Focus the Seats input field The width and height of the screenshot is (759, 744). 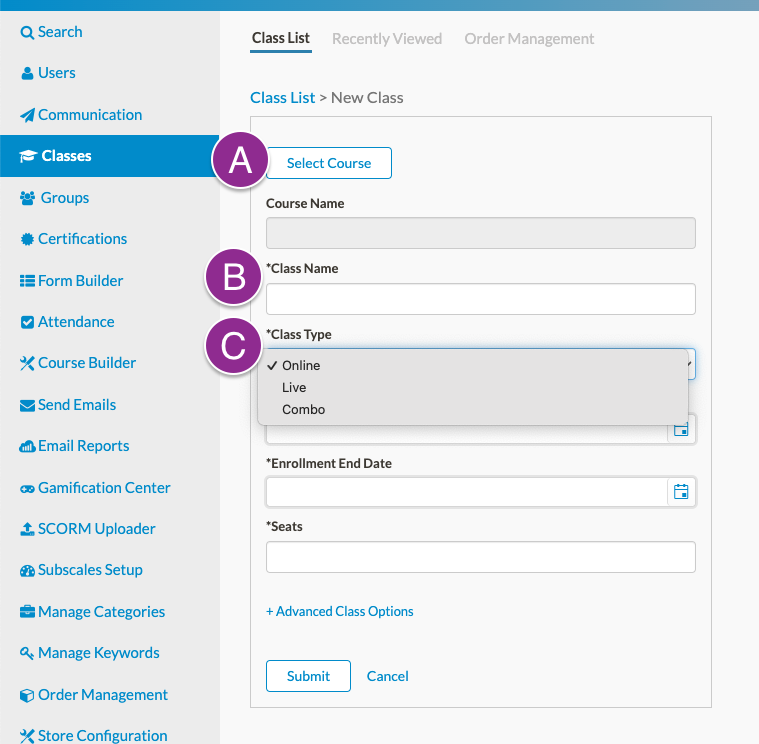(481, 557)
